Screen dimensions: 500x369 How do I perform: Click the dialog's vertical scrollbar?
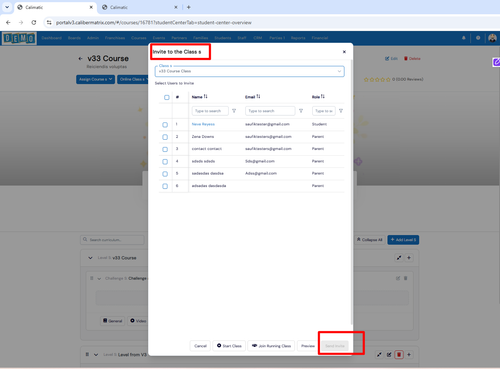coord(351,192)
